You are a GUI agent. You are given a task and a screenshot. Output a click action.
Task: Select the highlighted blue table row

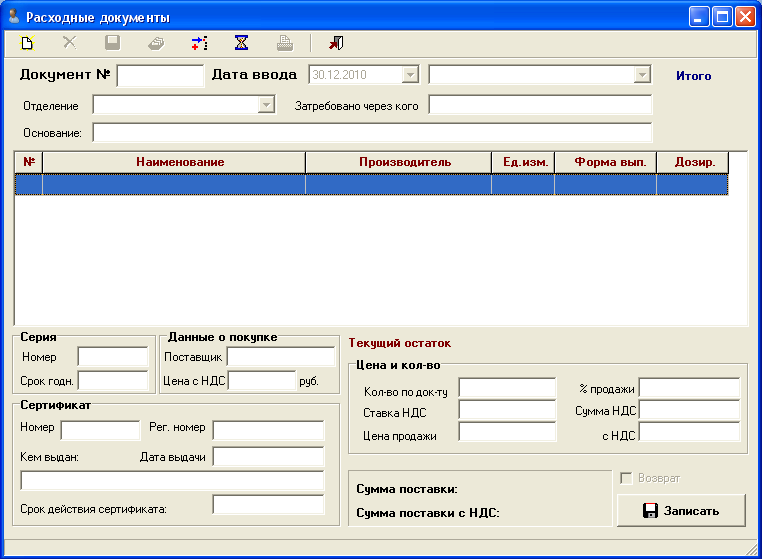pos(370,184)
